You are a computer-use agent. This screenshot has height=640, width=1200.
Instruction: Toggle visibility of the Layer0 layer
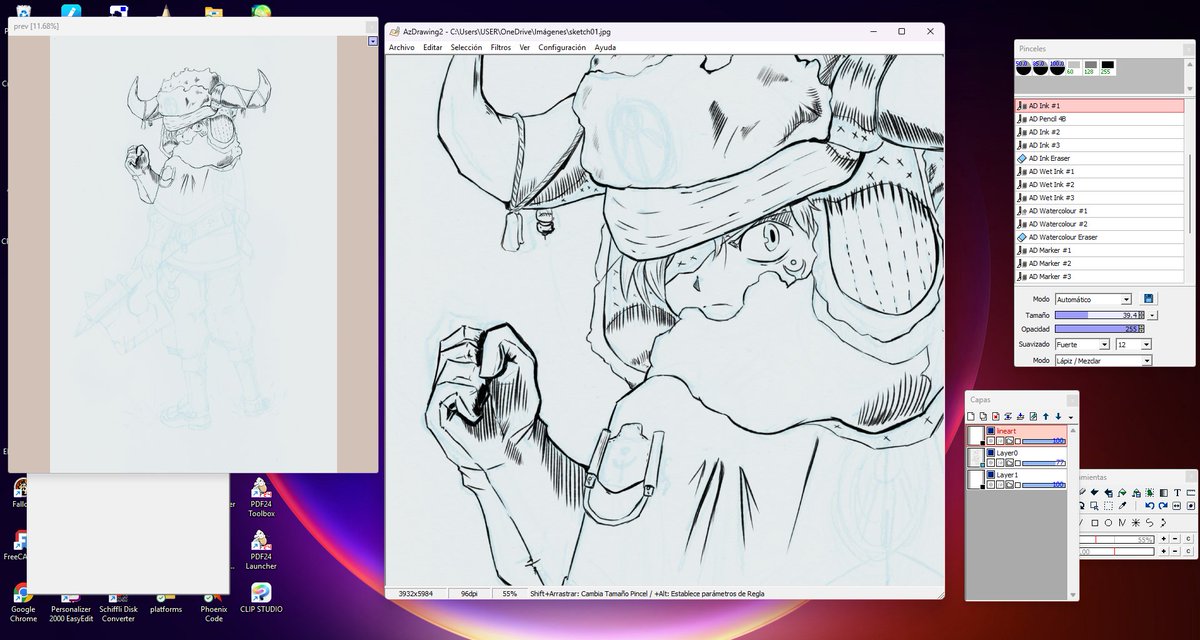pyautogui.click(x=991, y=453)
